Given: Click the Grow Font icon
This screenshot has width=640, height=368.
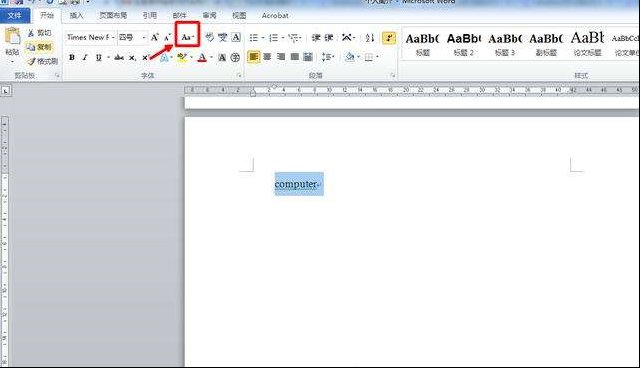Looking at the screenshot, I should point(154,38).
